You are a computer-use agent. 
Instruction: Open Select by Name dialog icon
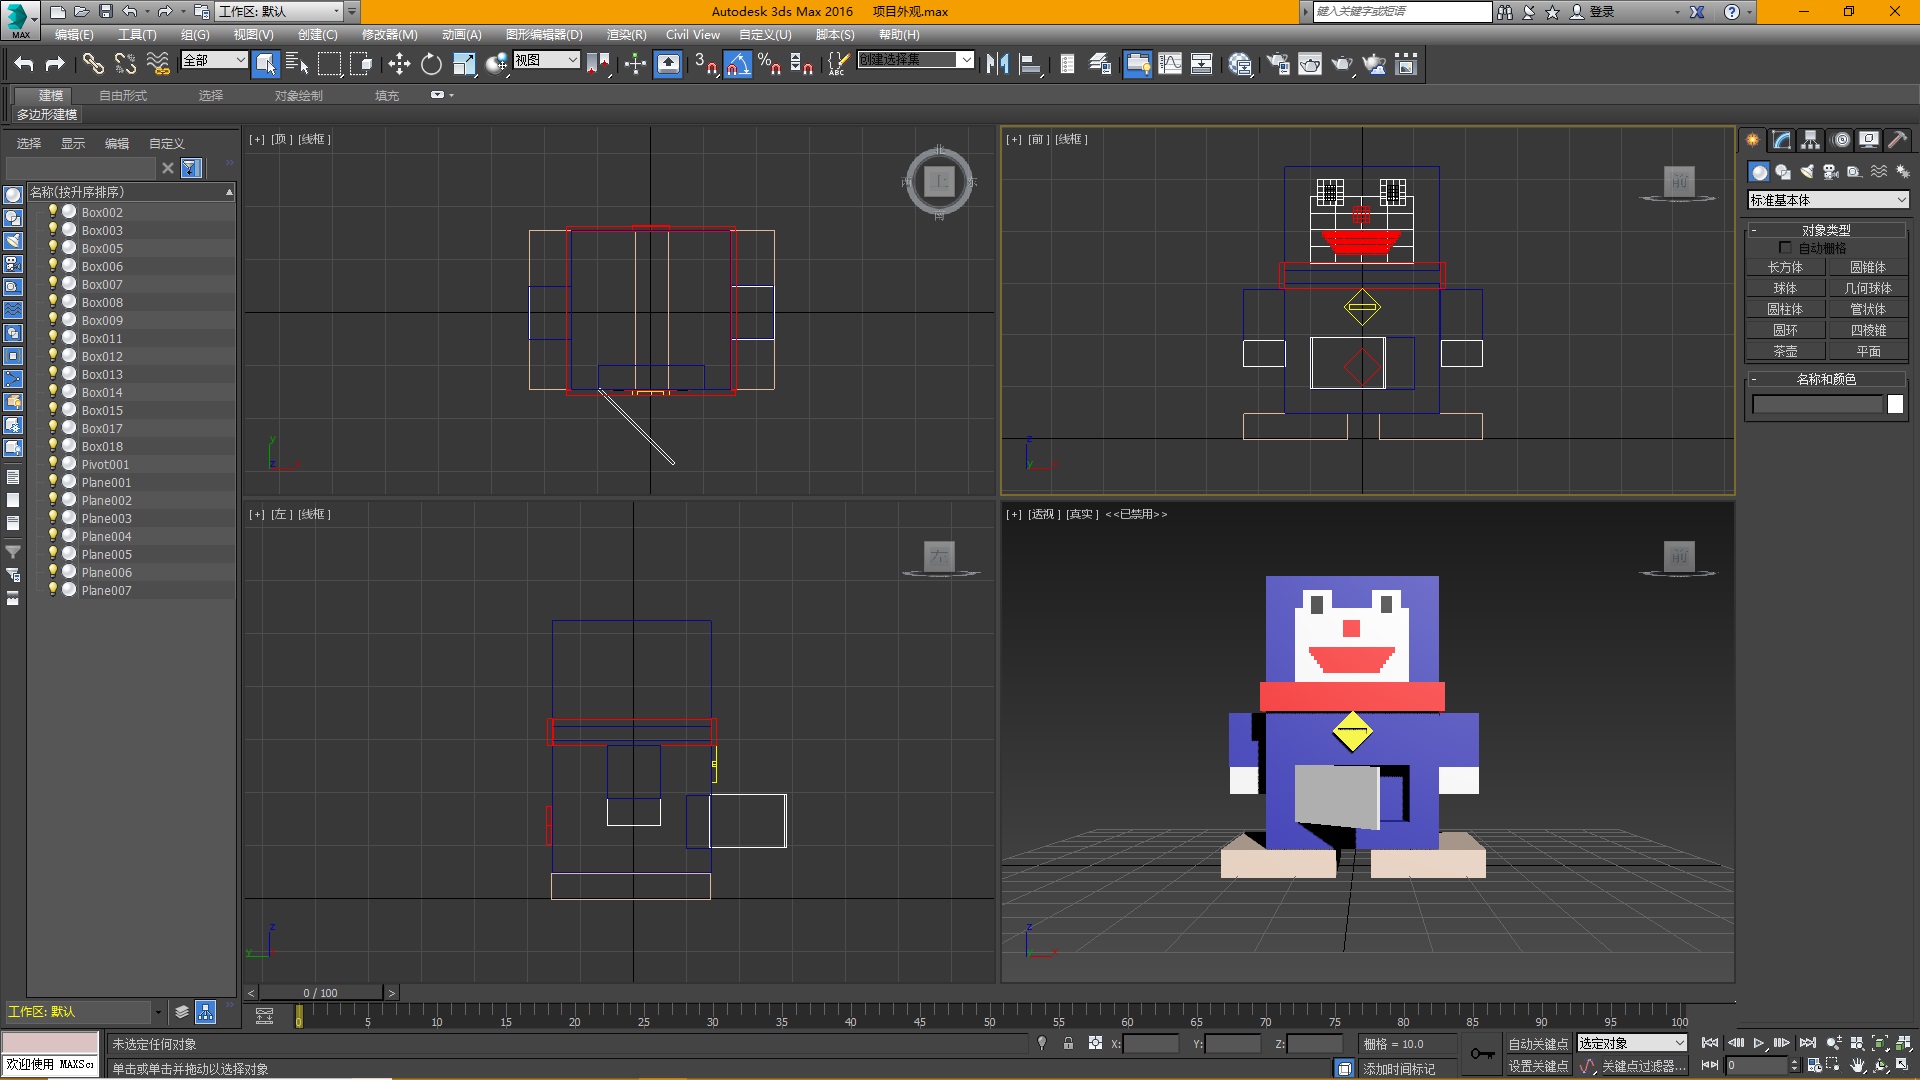click(297, 64)
